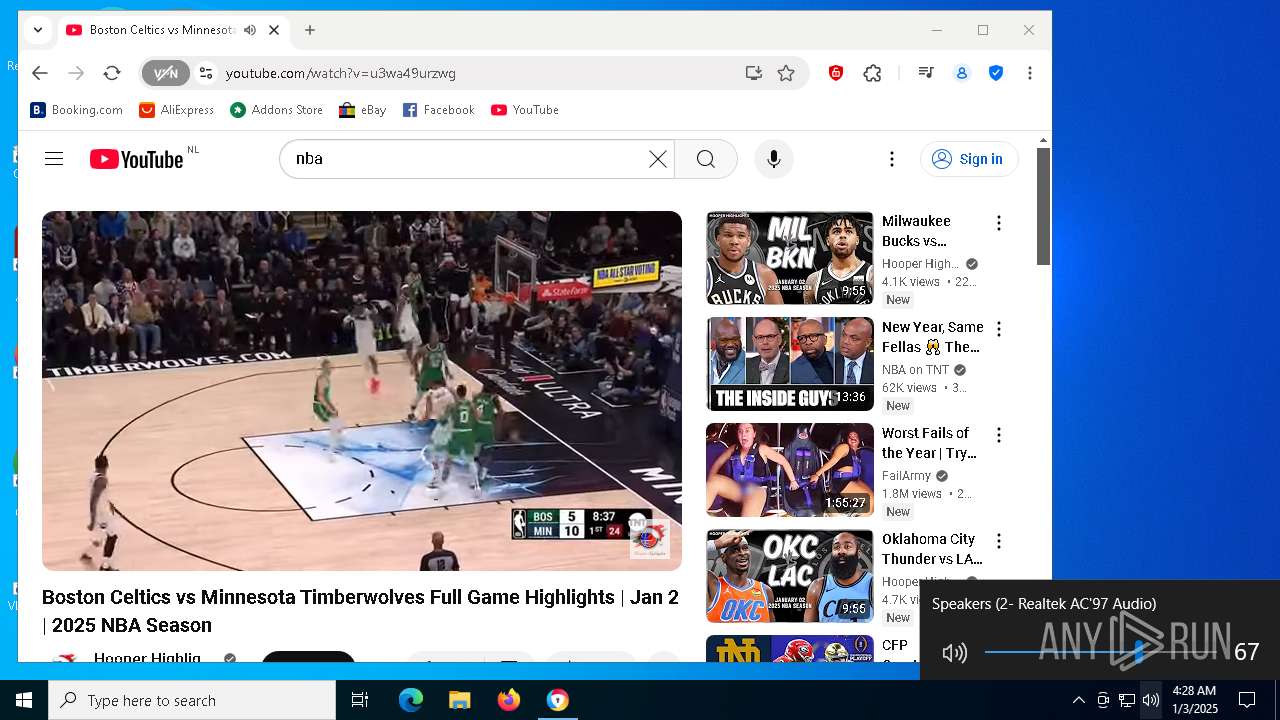Open the YouTube guide hamburger menu
Image resolution: width=1280 pixels, height=720 pixels.
coord(54,159)
